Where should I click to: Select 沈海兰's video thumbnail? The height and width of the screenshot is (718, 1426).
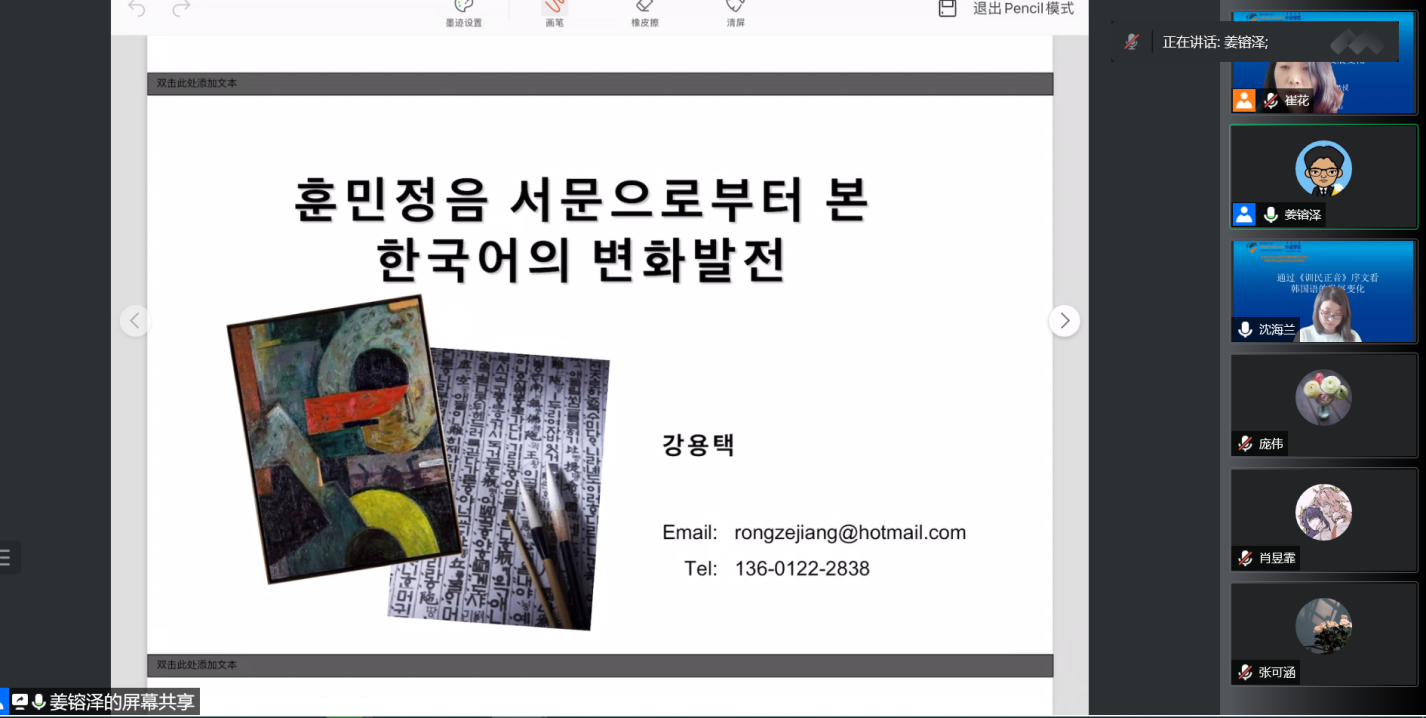1323,291
